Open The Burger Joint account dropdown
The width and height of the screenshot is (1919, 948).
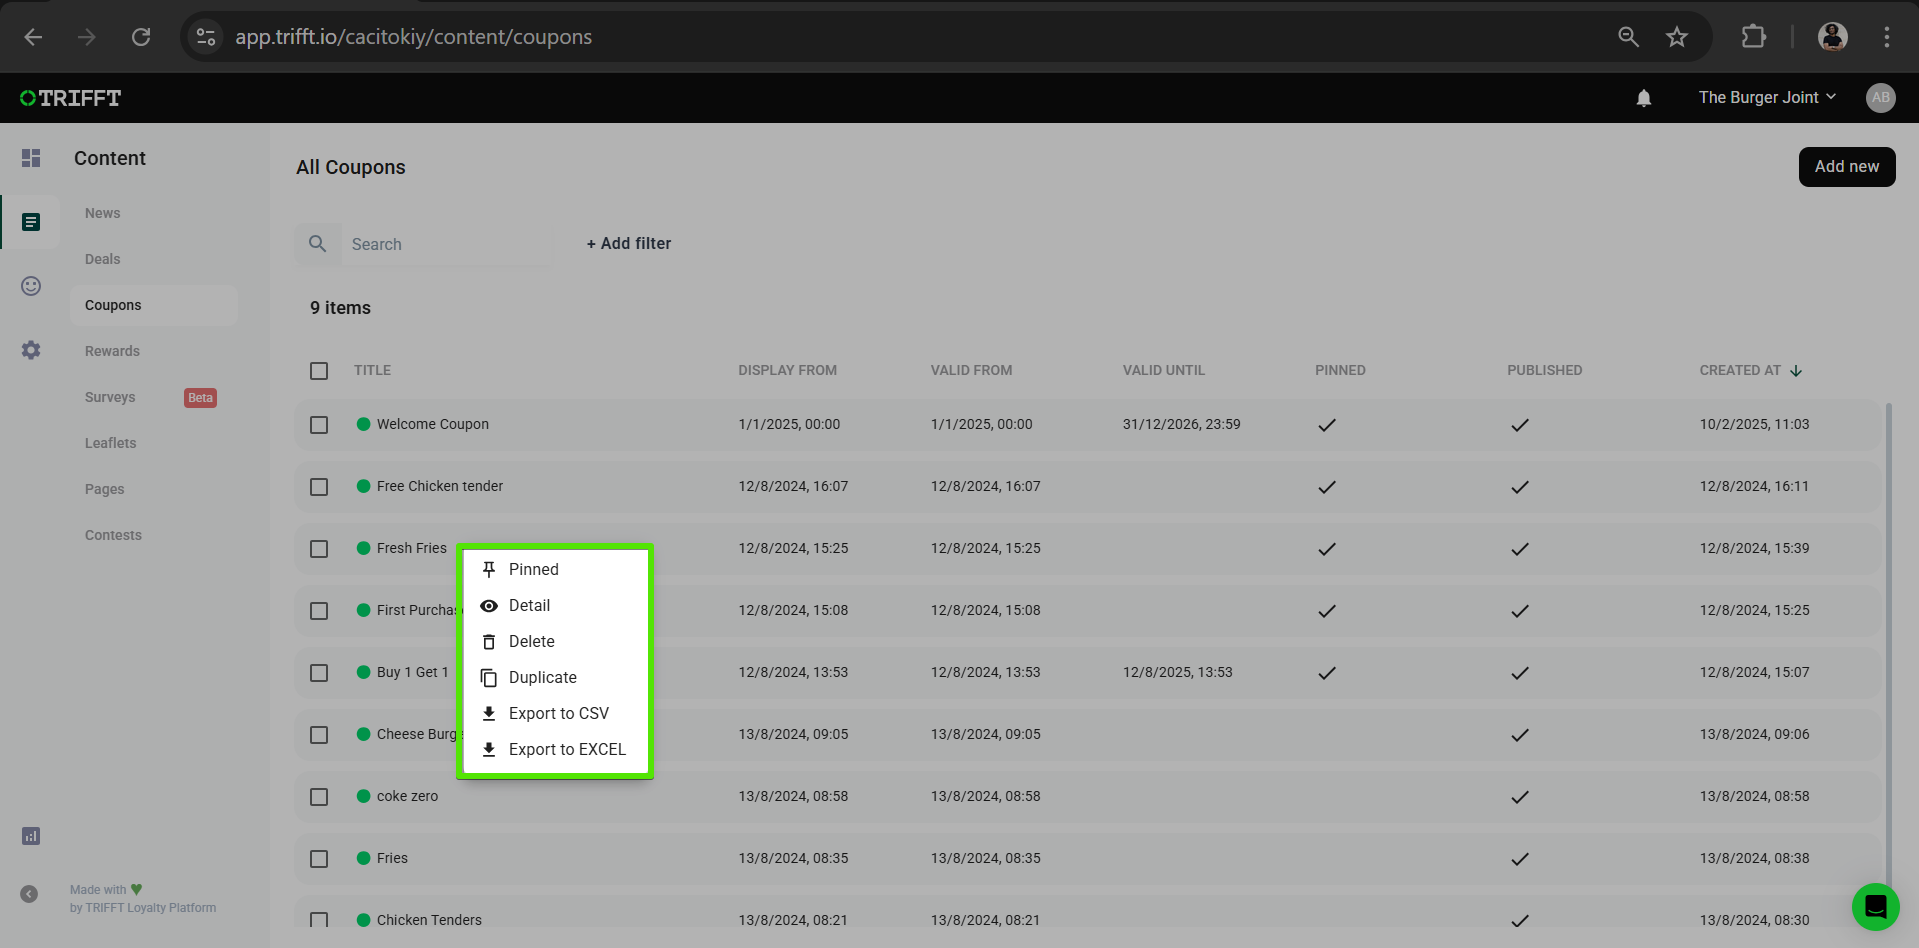point(1767,98)
